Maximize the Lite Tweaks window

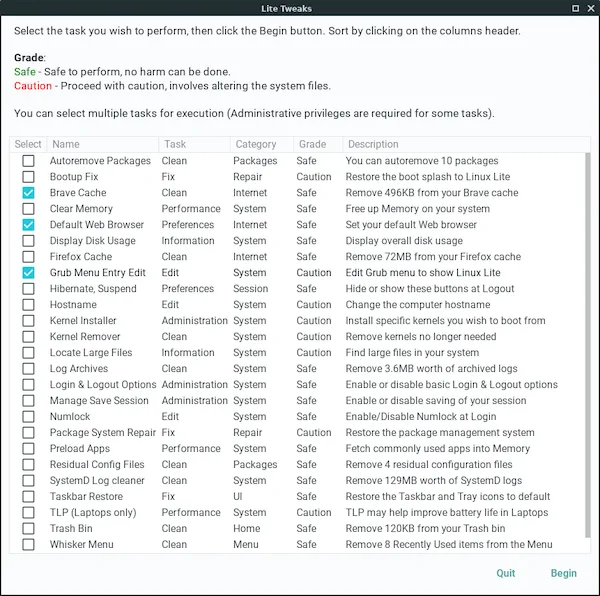coord(575,8)
